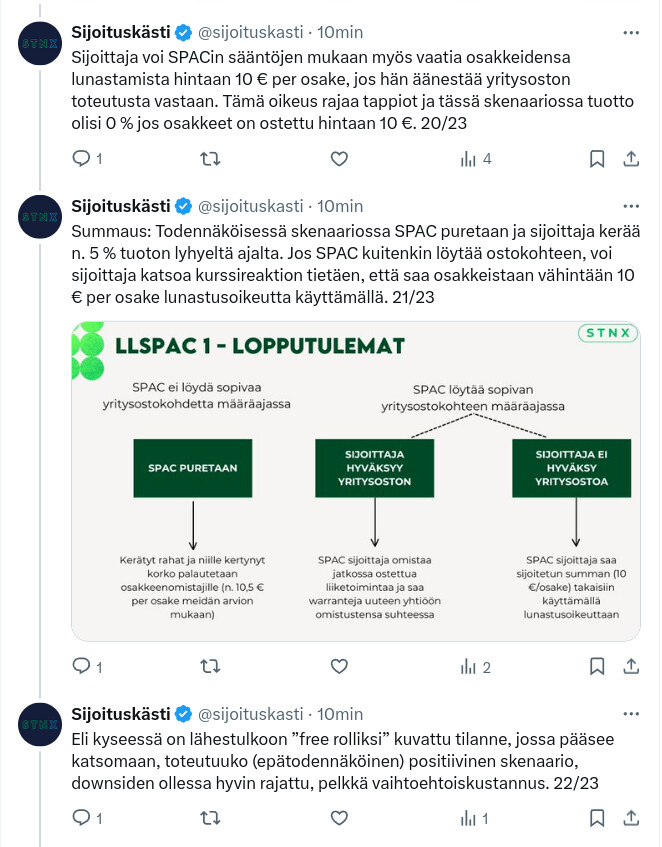This screenshot has height=847, width=662.
Task: Share the 20/23 tweet
Action: click(631, 158)
